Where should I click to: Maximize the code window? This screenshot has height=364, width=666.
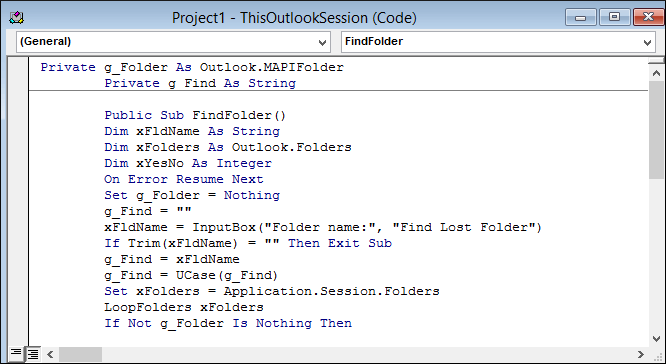click(614, 17)
